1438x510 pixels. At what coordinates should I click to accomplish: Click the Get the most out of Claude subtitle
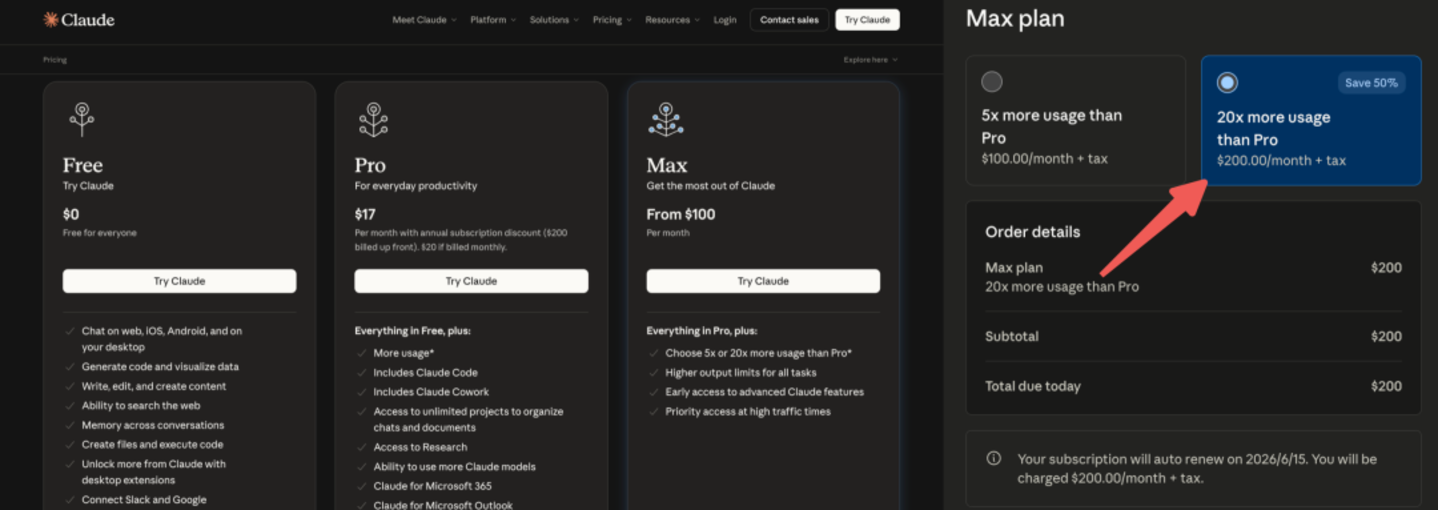click(x=711, y=186)
